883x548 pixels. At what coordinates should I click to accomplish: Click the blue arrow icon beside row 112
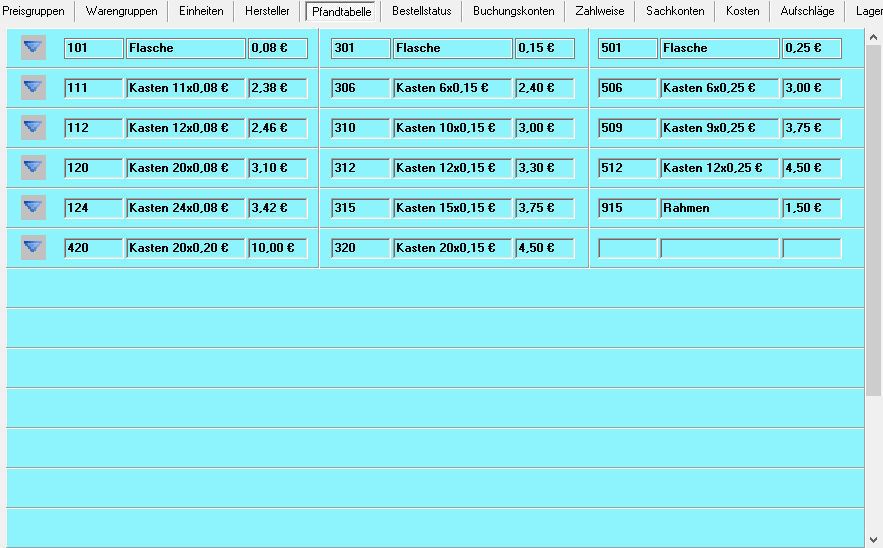(x=33, y=128)
